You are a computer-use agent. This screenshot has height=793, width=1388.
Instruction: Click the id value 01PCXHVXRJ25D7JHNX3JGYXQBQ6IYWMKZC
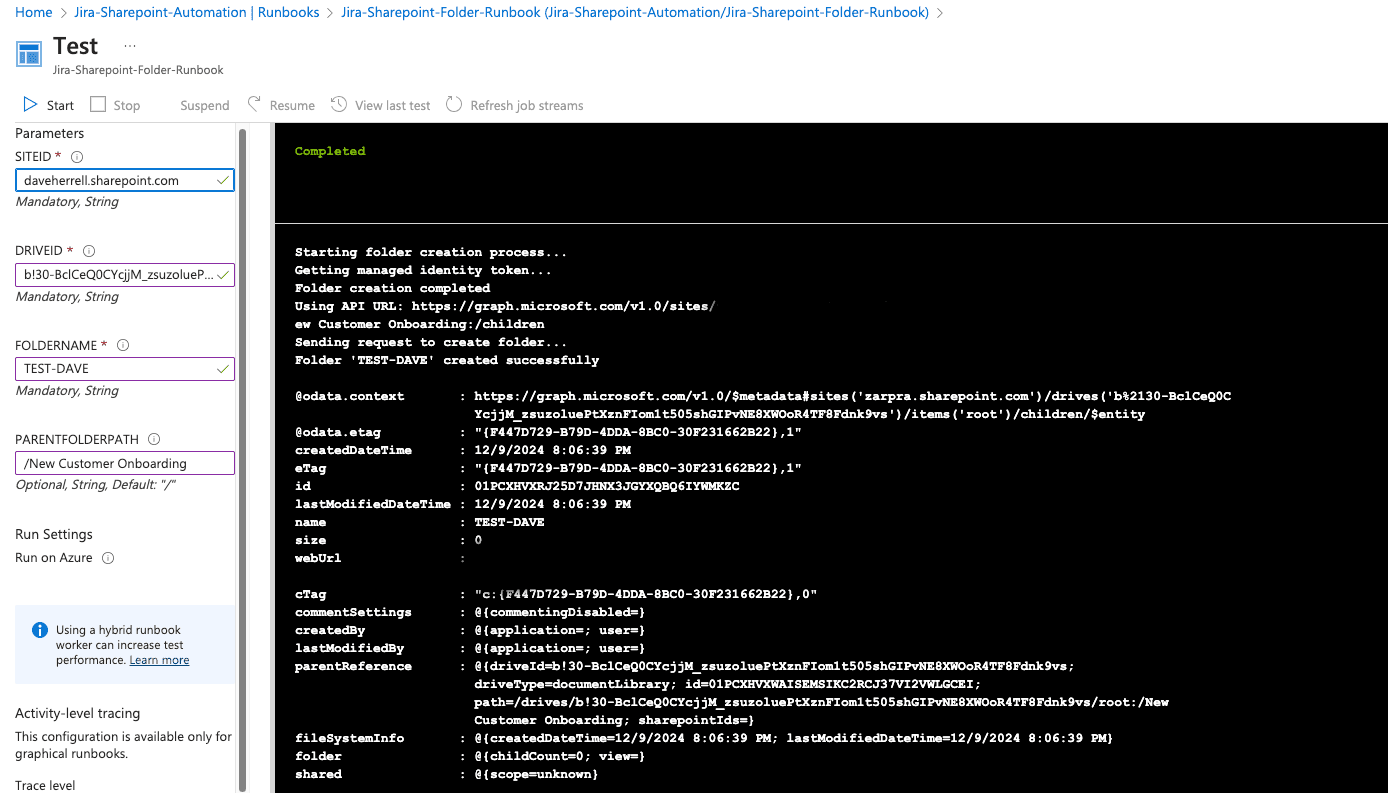(607, 486)
